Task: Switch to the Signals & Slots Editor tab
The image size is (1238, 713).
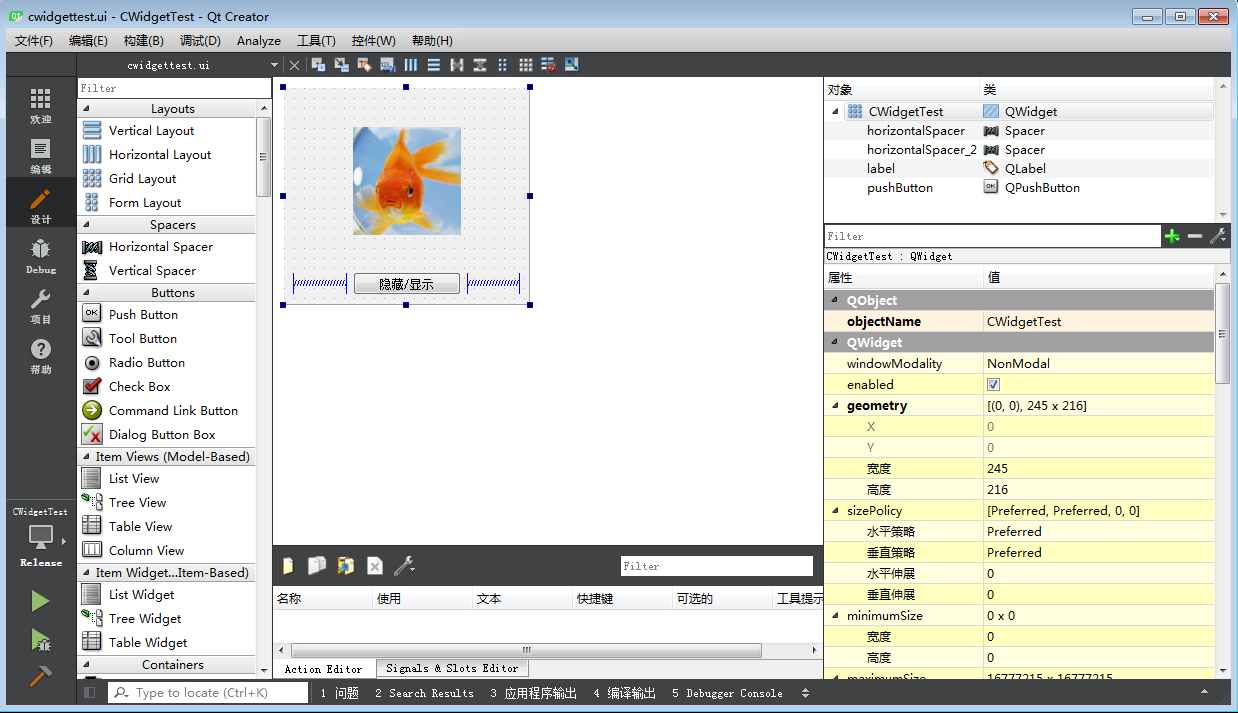Action: [x=452, y=668]
